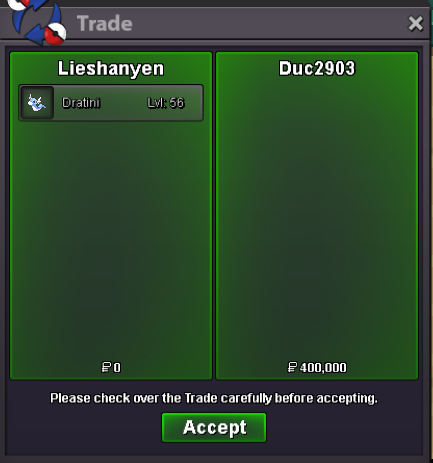Click the Dratini sprite icon

[37, 102]
